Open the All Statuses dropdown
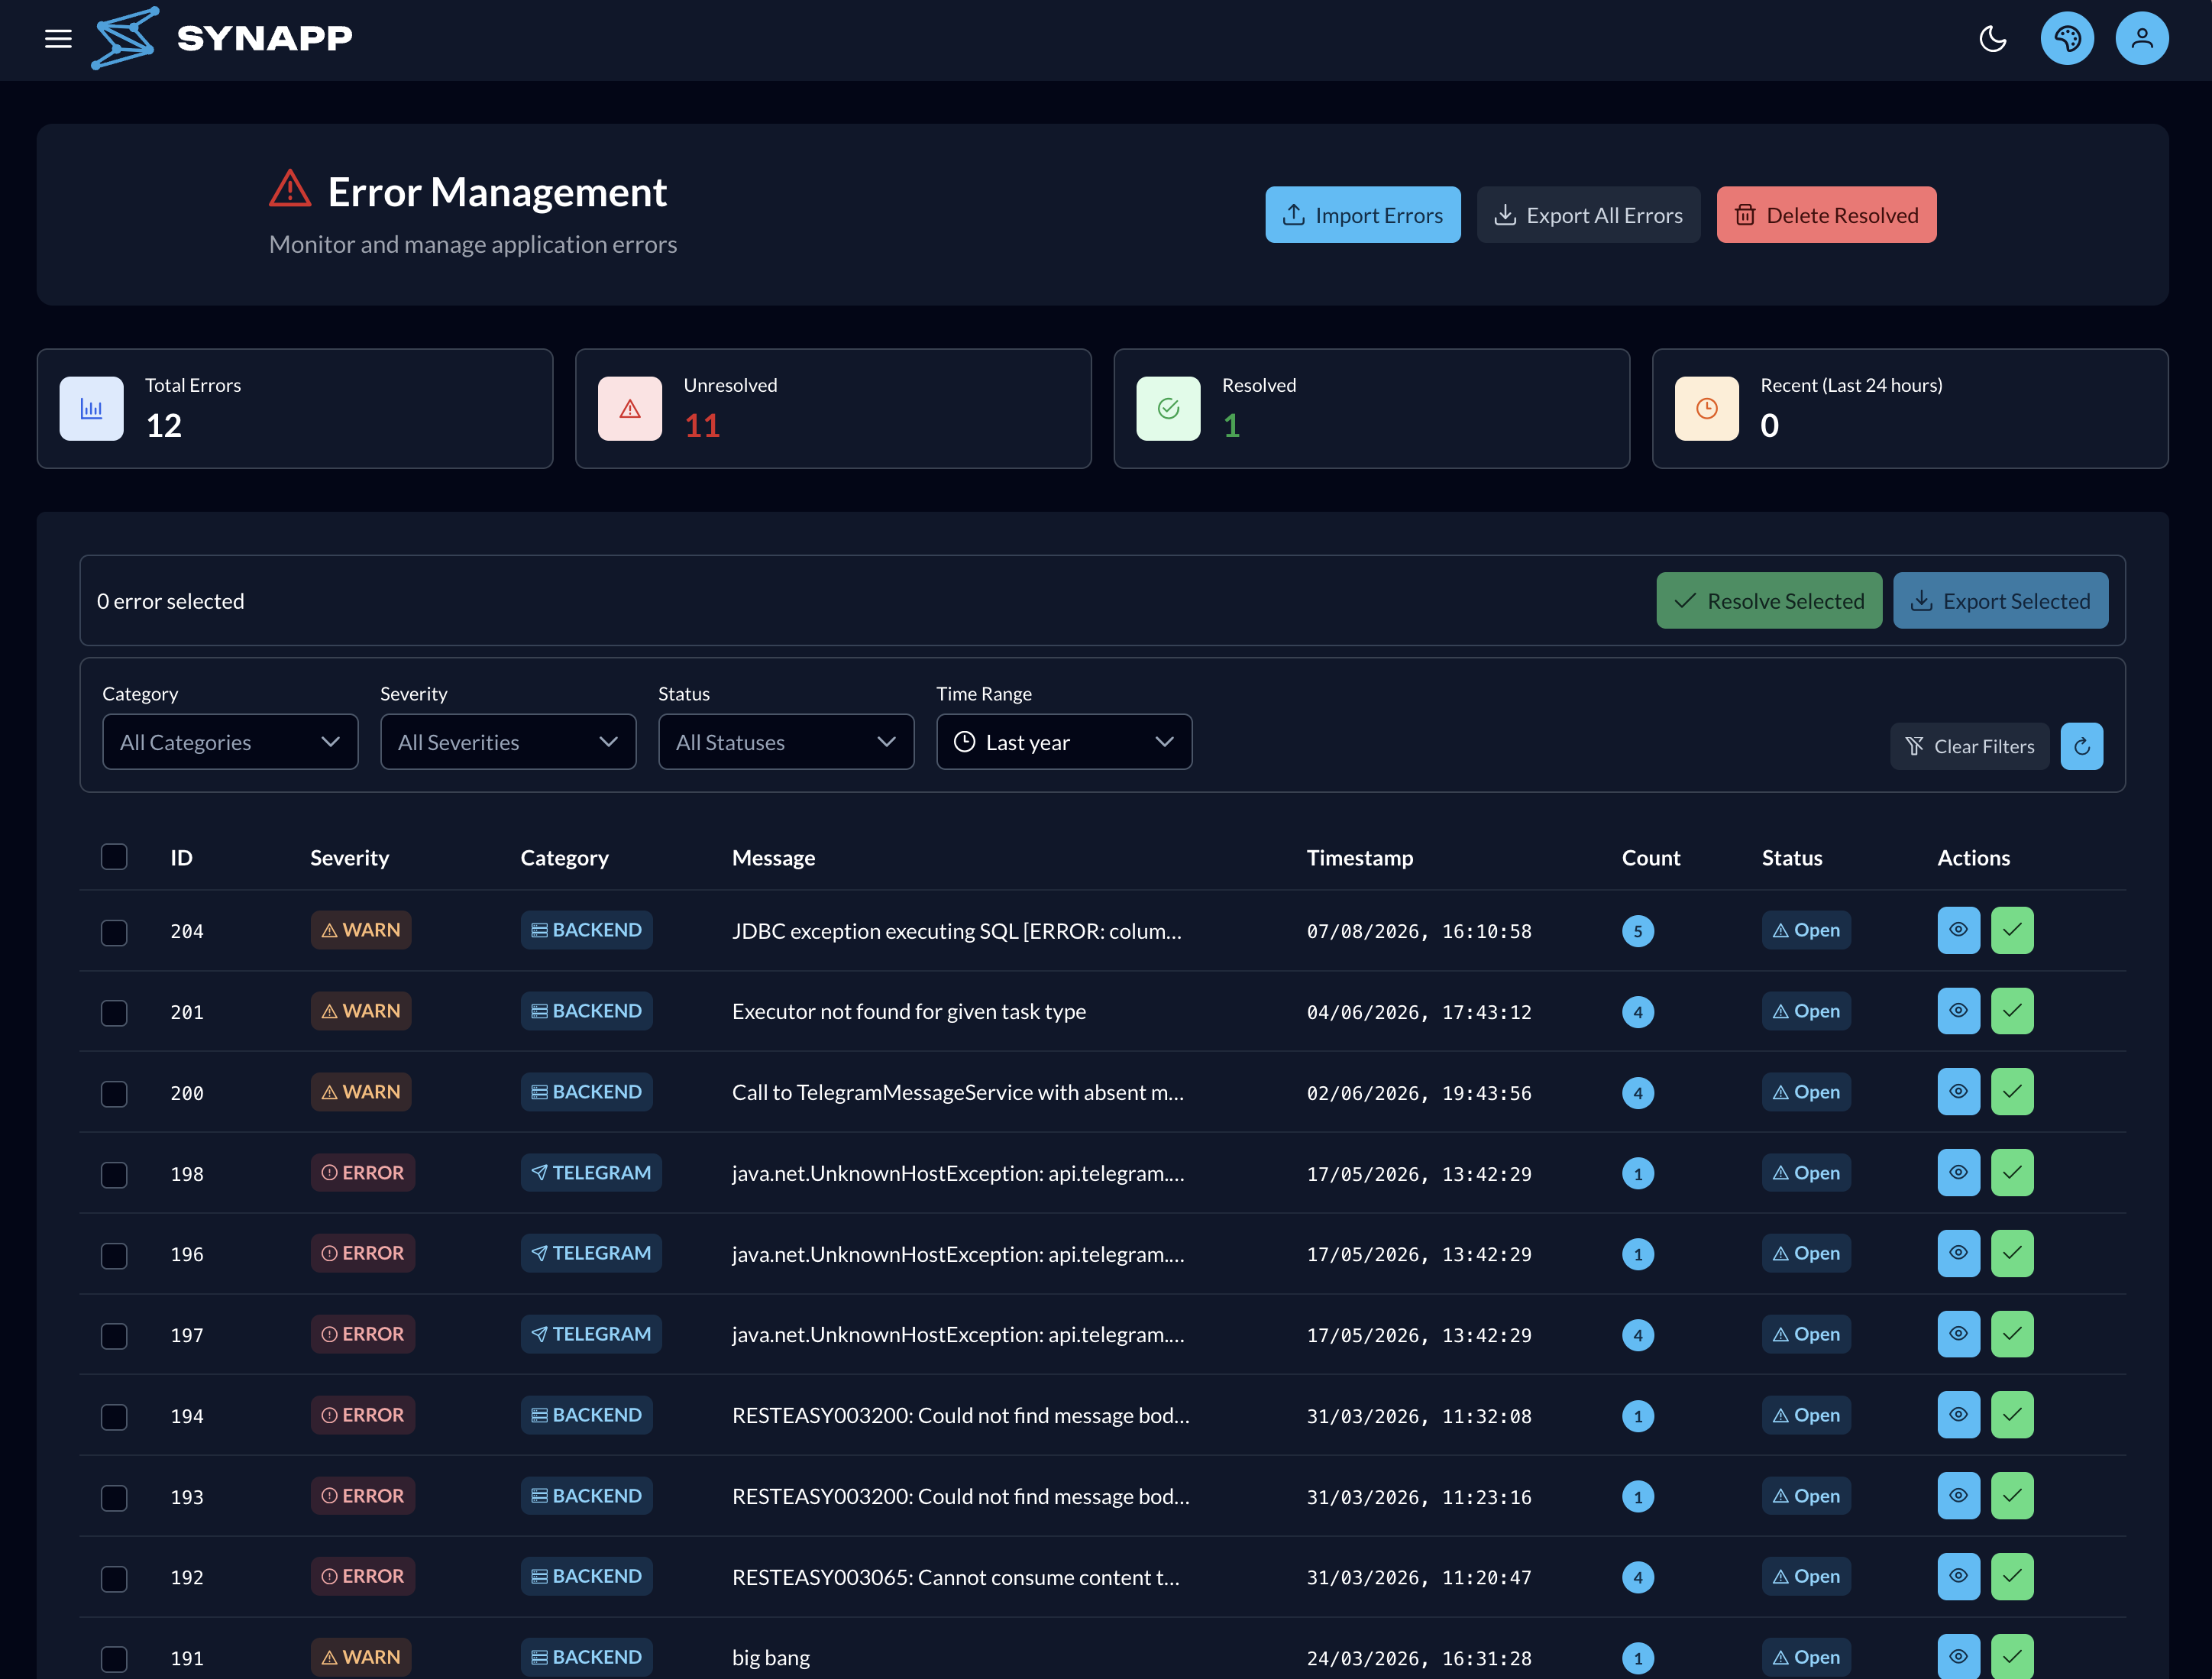The width and height of the screenshot is (2212, 1679). tap(786, 742)
